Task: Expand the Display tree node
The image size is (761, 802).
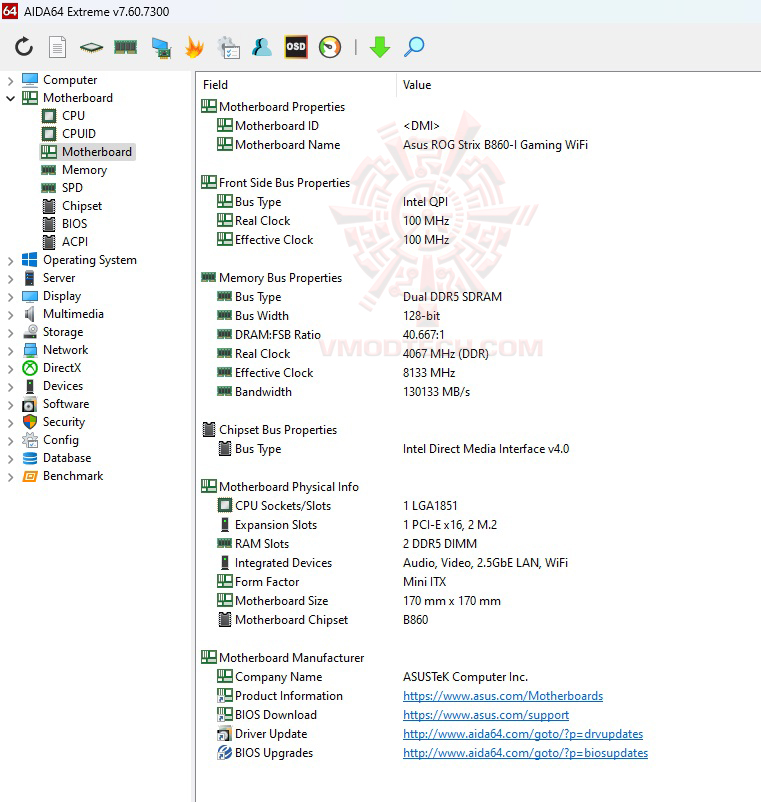Action: (x=10, y=296)
